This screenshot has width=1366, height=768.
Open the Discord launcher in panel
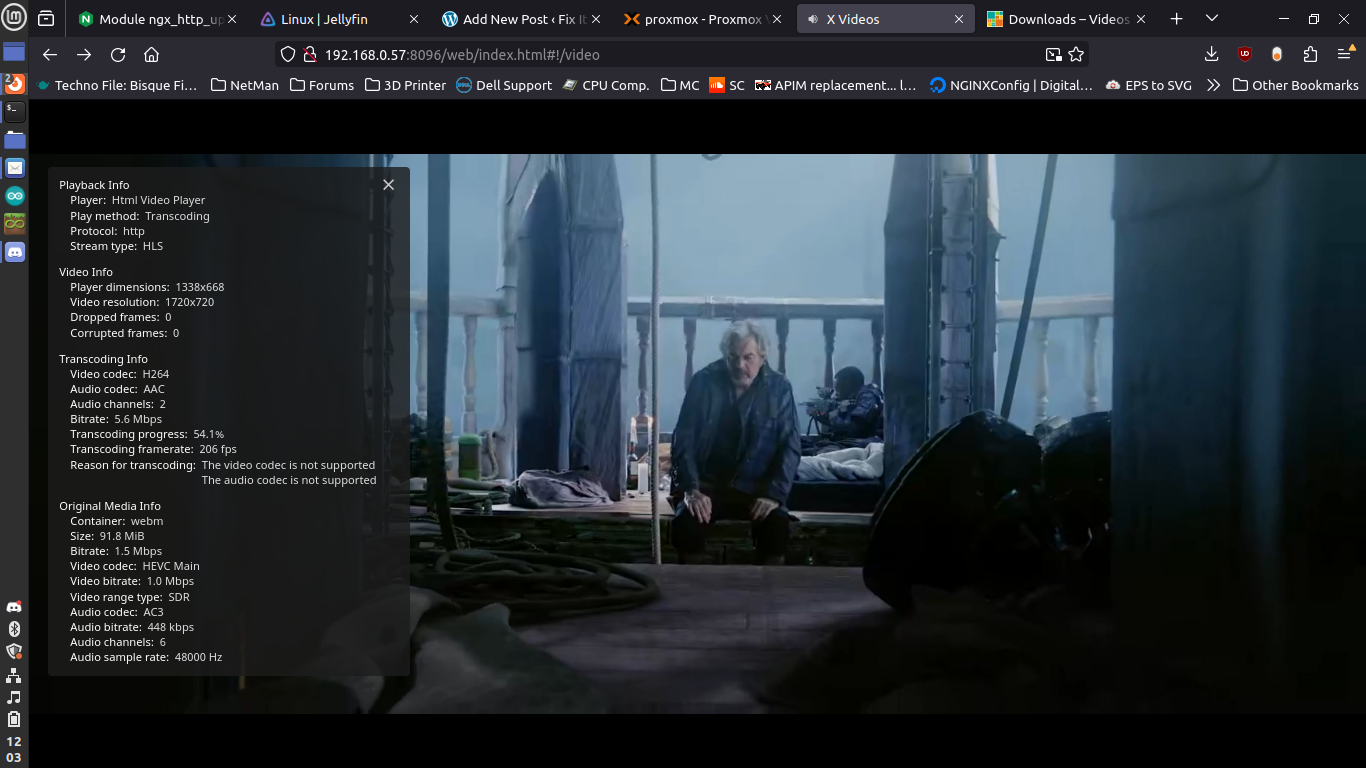click(x=14, y=252)
